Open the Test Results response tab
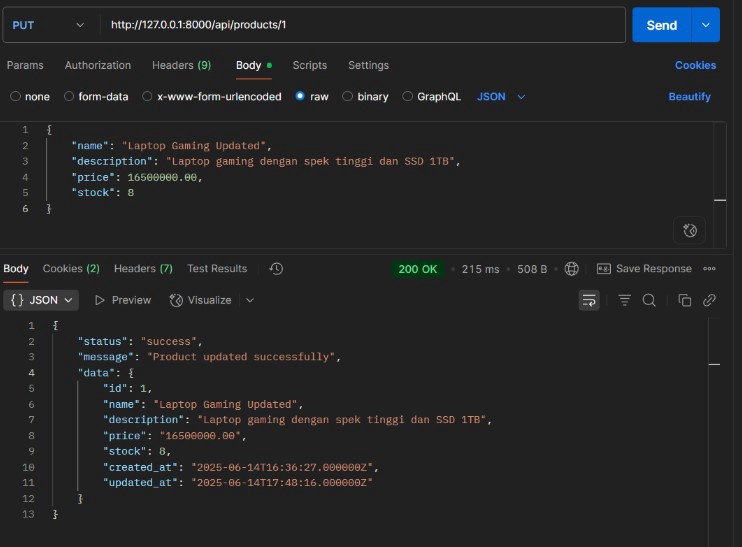The image size is (742, 547). [217, 269]
